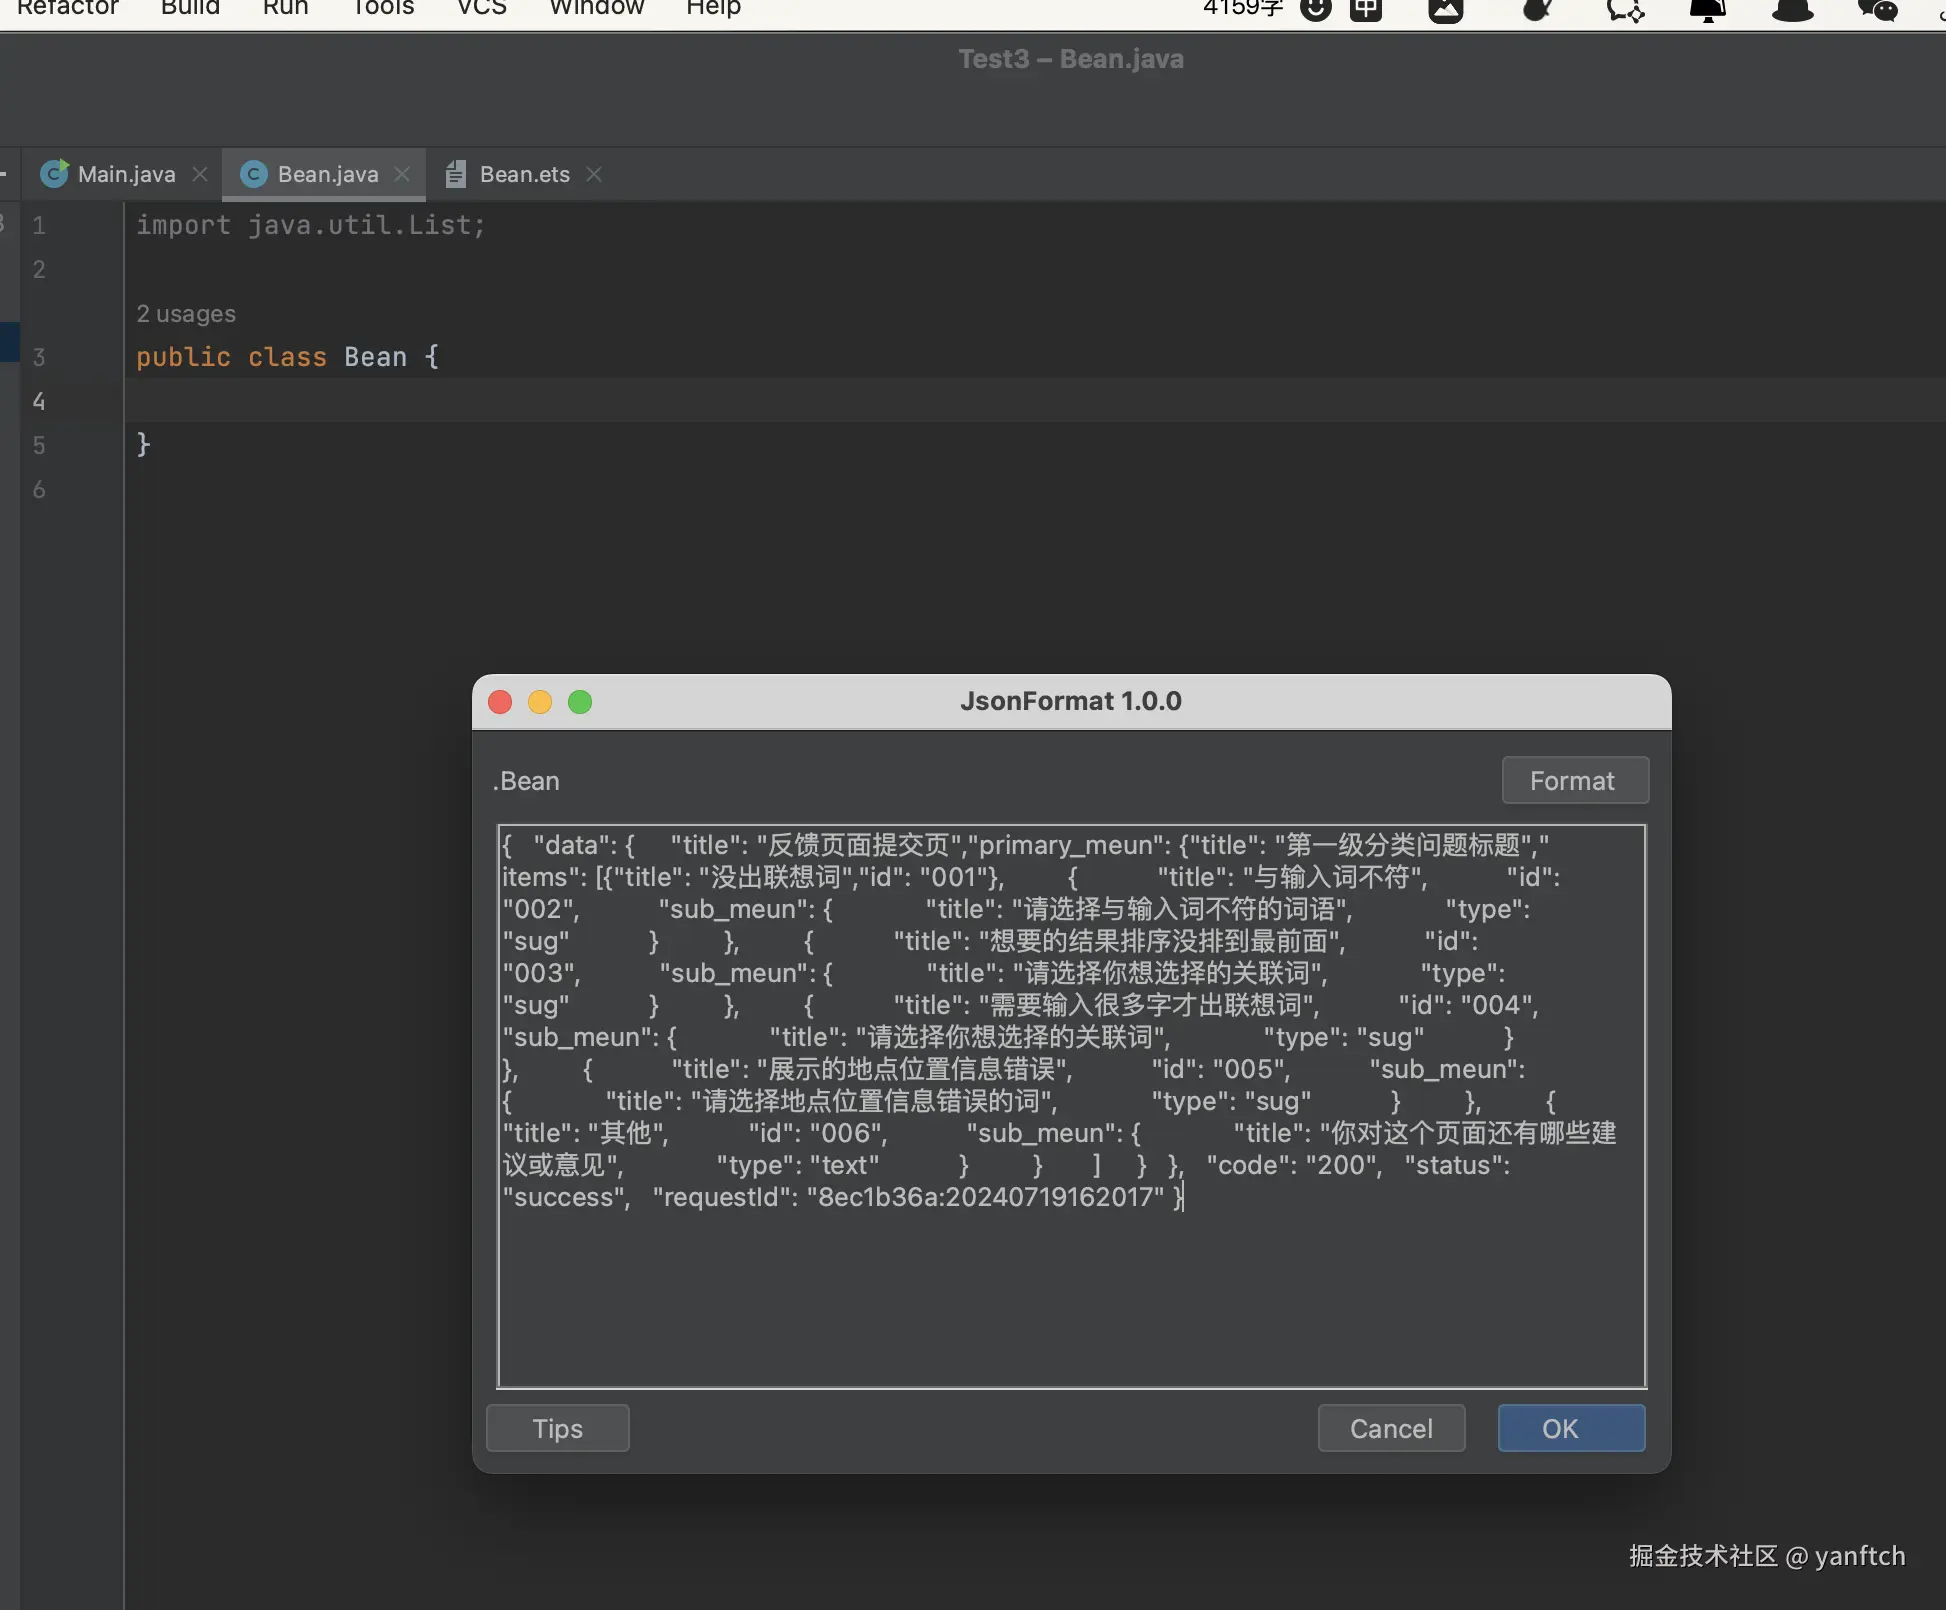Close the Main.java tab
This screenshot has height=1610, width=1946.
point(200,174)
